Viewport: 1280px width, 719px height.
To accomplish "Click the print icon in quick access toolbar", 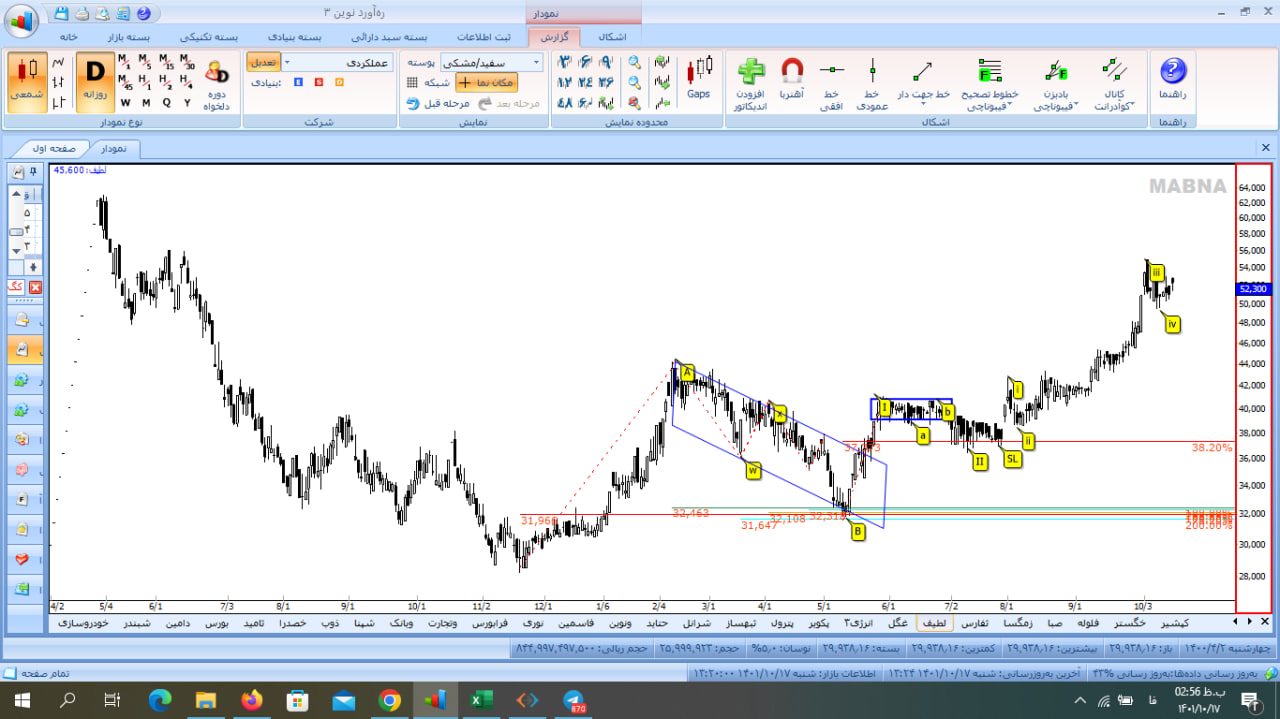I will (x=82, y=14).
